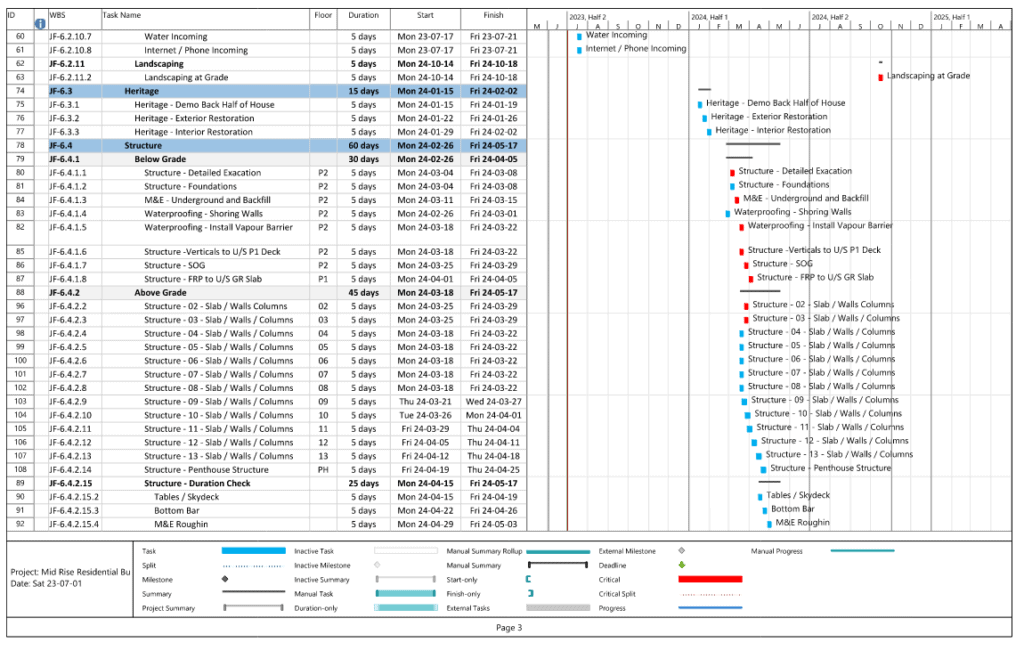This screenshot has width=1024, height=651.
Task: Select the green Deadline arrow icon in the legend
Action: pos(682,565)
